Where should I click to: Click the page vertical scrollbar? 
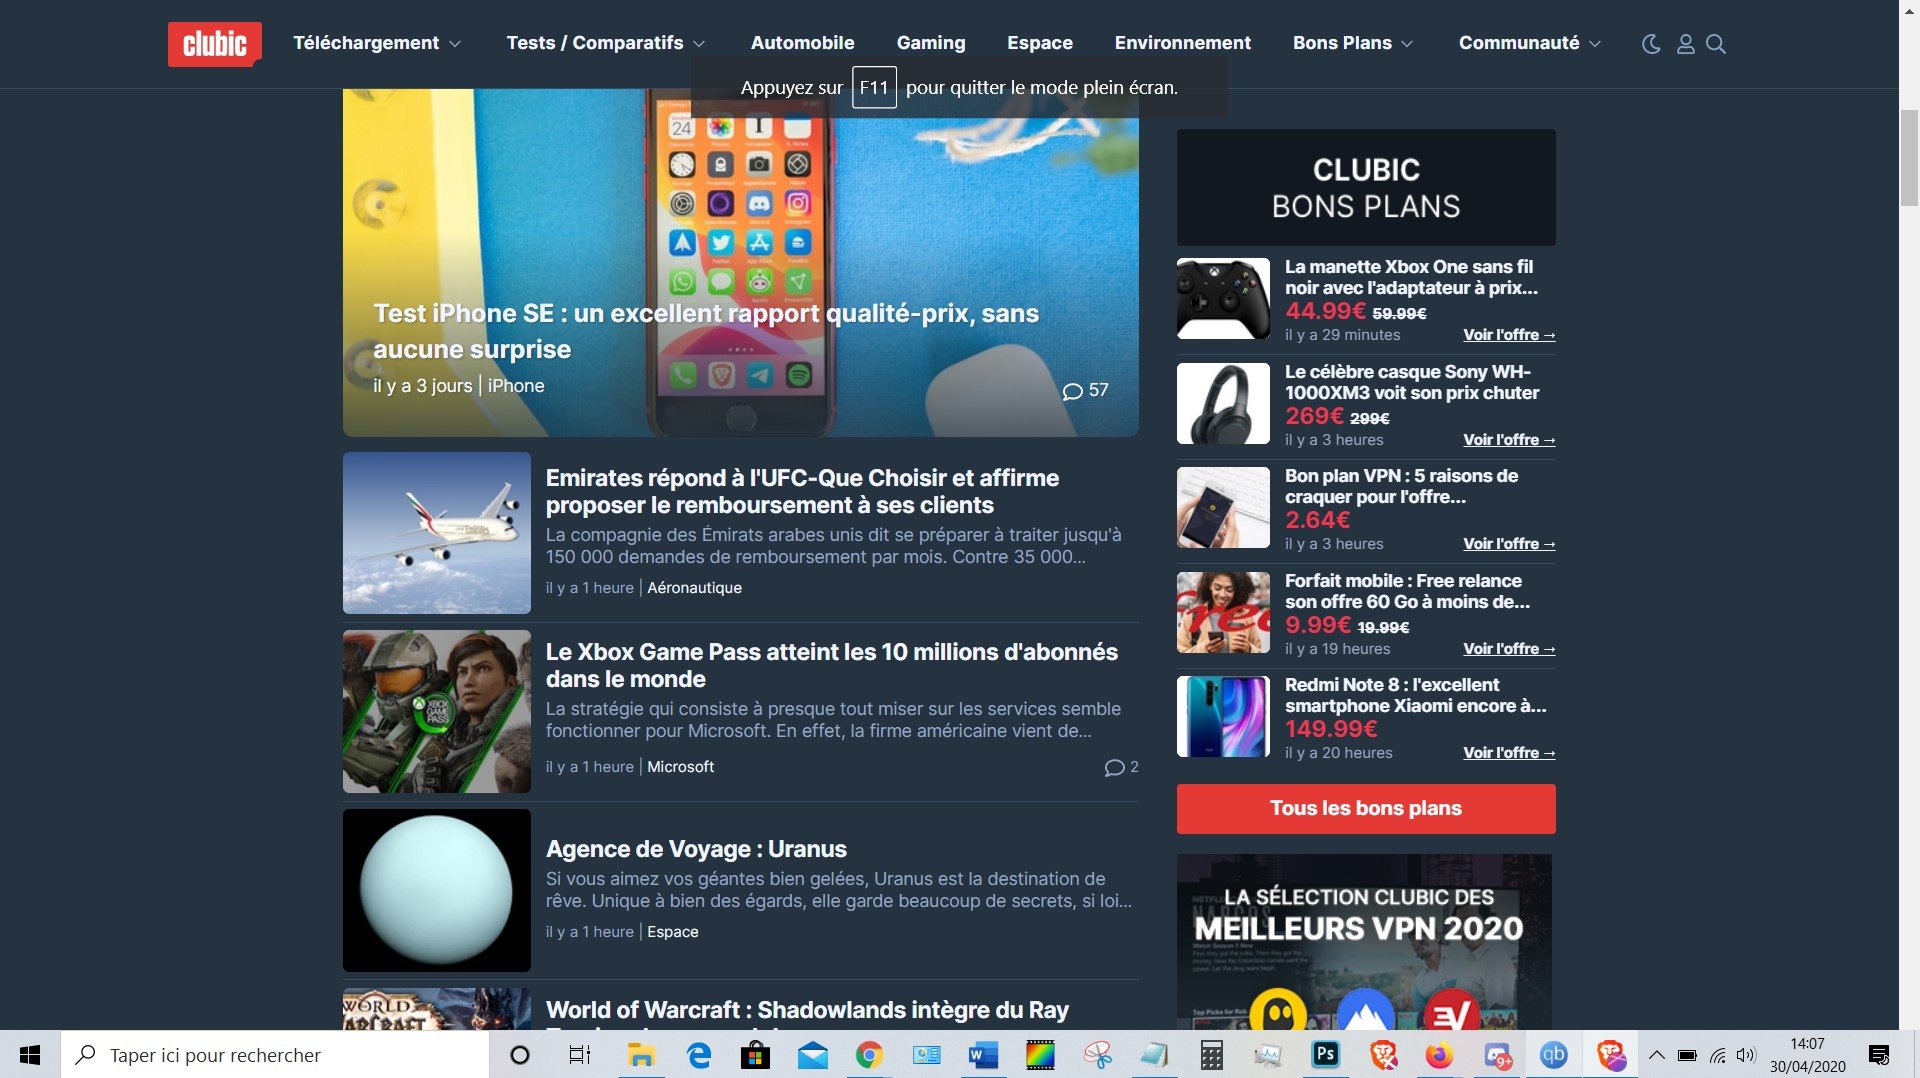1908,160
